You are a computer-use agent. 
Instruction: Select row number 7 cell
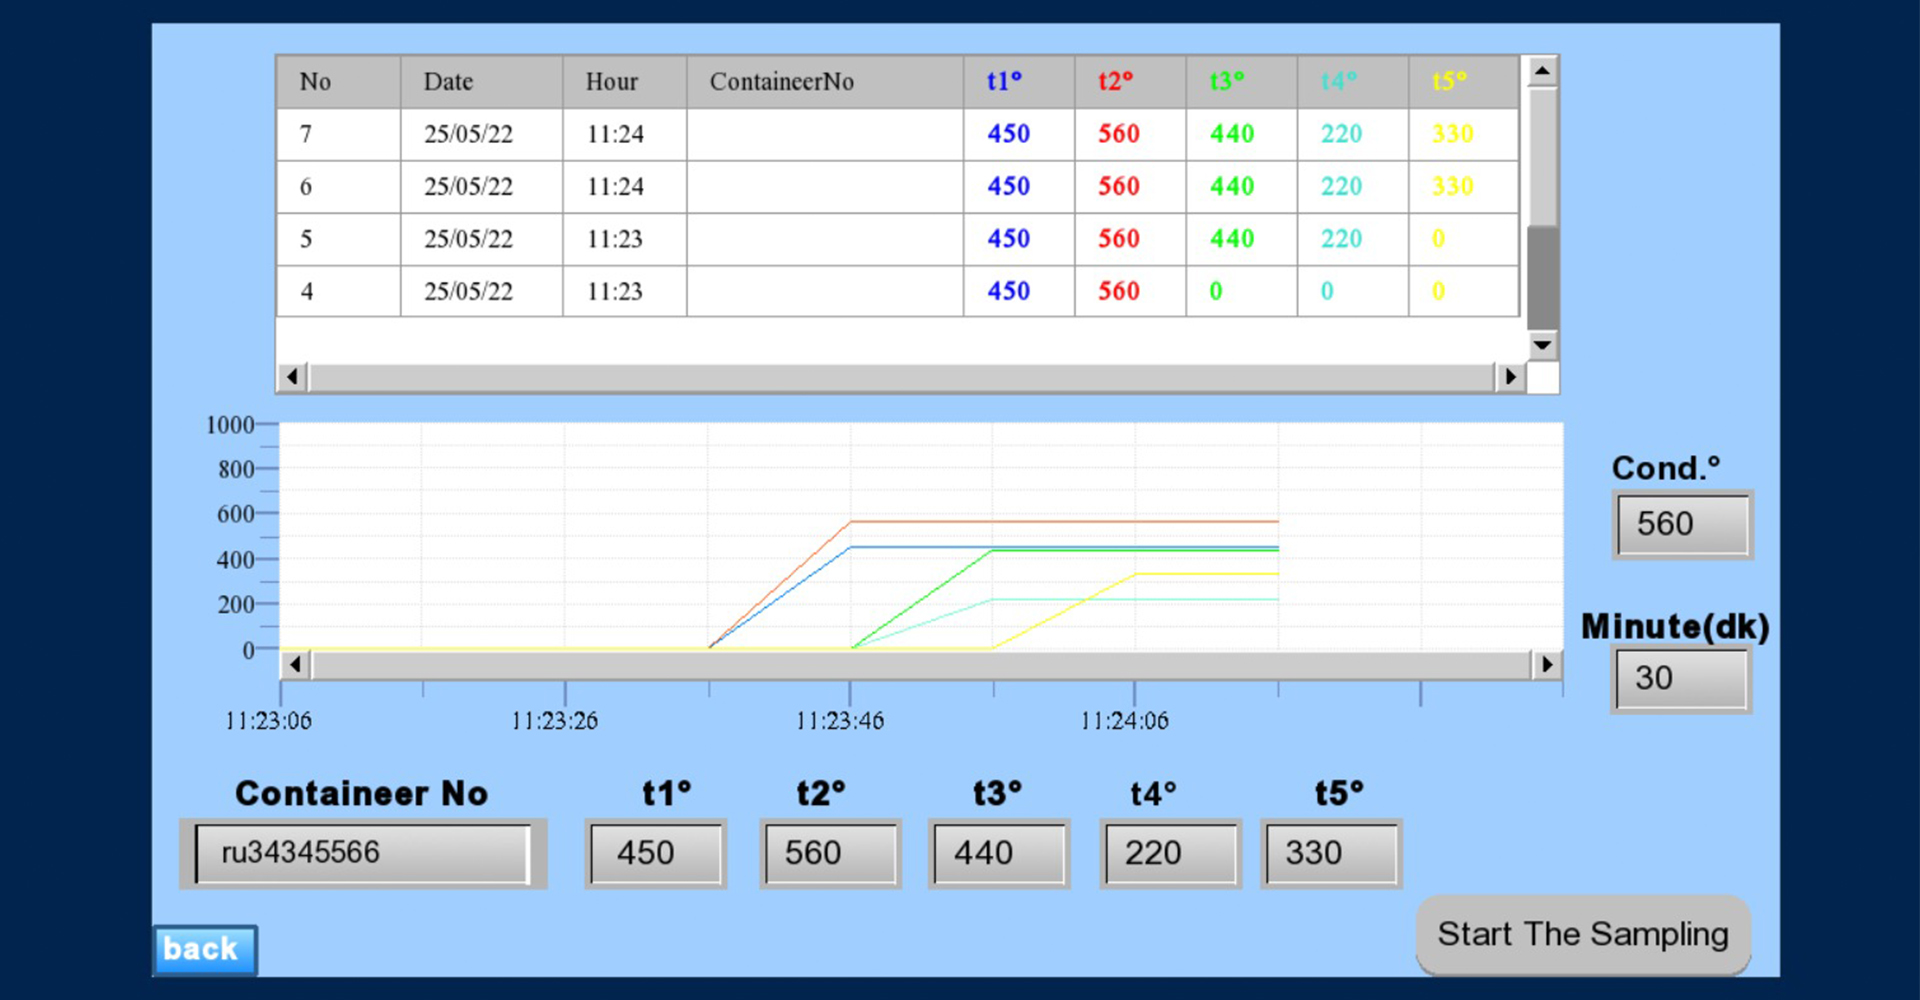(339, 134)
